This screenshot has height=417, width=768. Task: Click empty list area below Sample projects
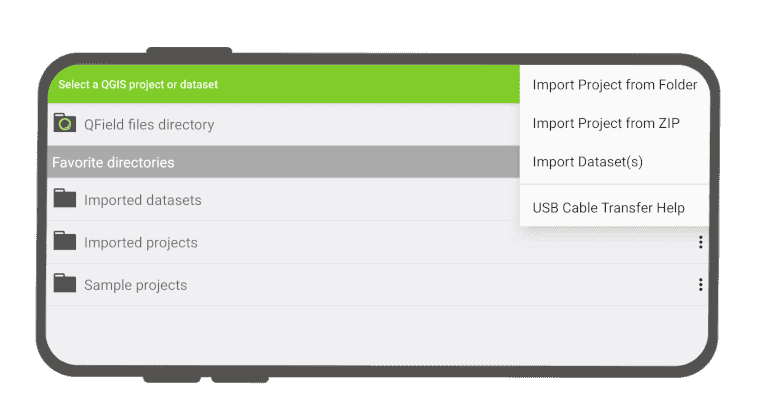coord(370,335)
